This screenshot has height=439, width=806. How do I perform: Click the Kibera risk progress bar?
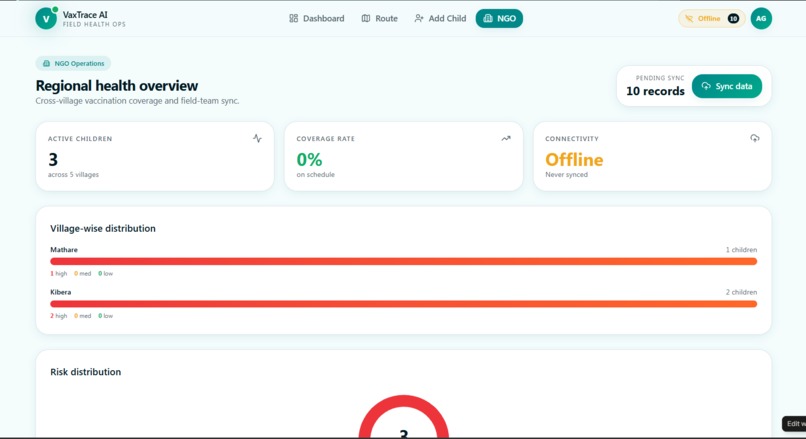tap(404, 304)
